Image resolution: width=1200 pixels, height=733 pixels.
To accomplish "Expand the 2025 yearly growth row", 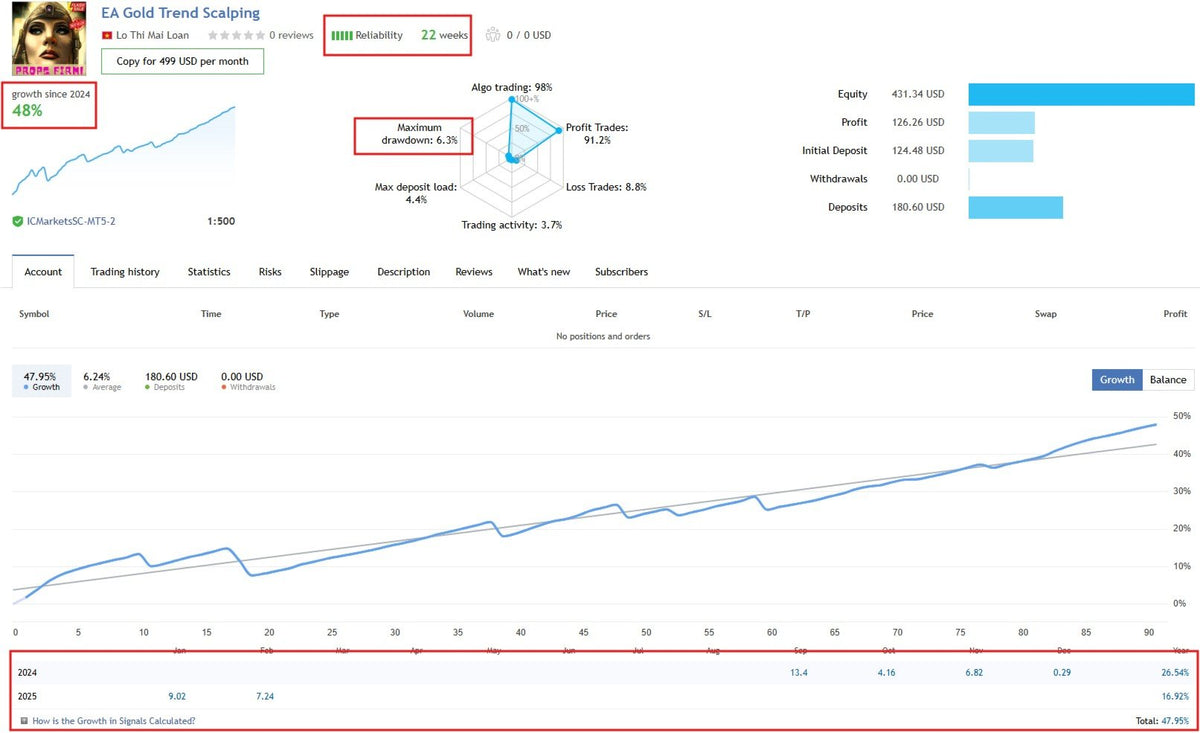I will pyautogui.click(x=27, y=696).
